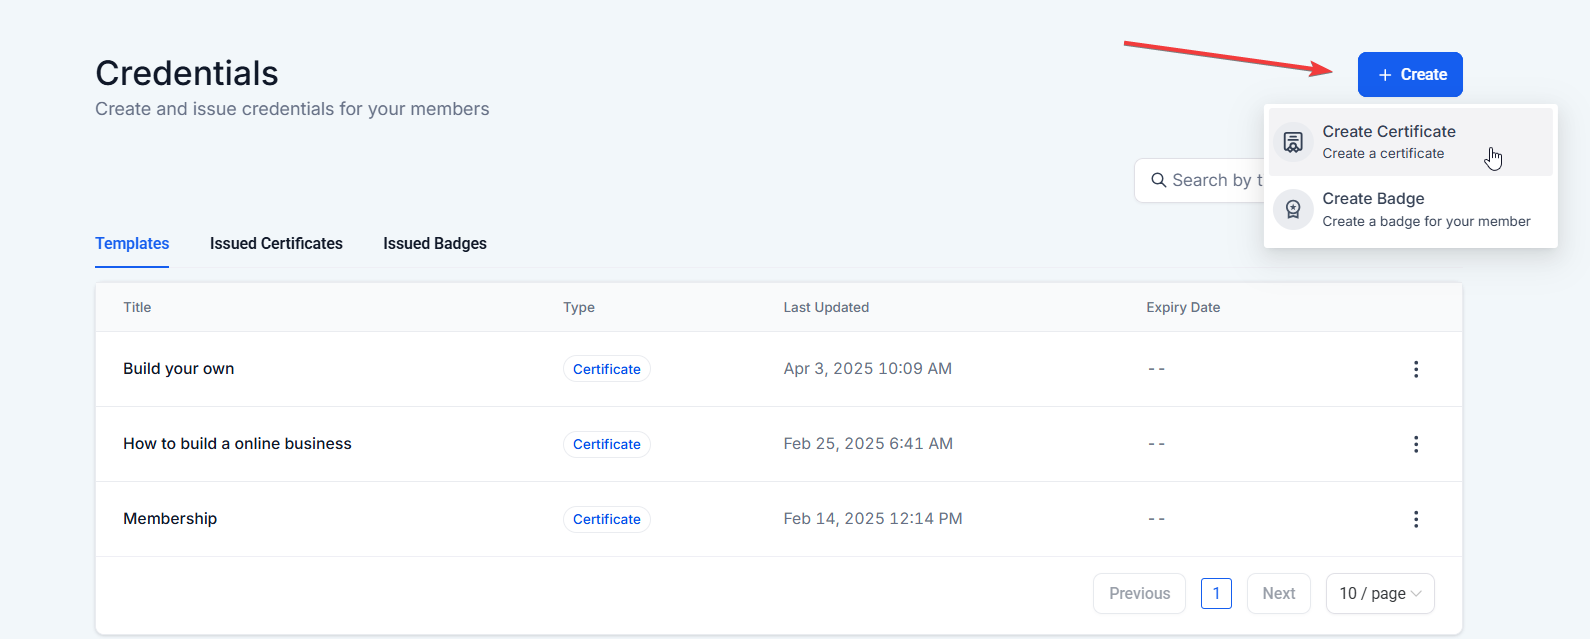Open the Build your own template title
The height and width of the screenshot is (639, 1590).
[x=179, y=369]
